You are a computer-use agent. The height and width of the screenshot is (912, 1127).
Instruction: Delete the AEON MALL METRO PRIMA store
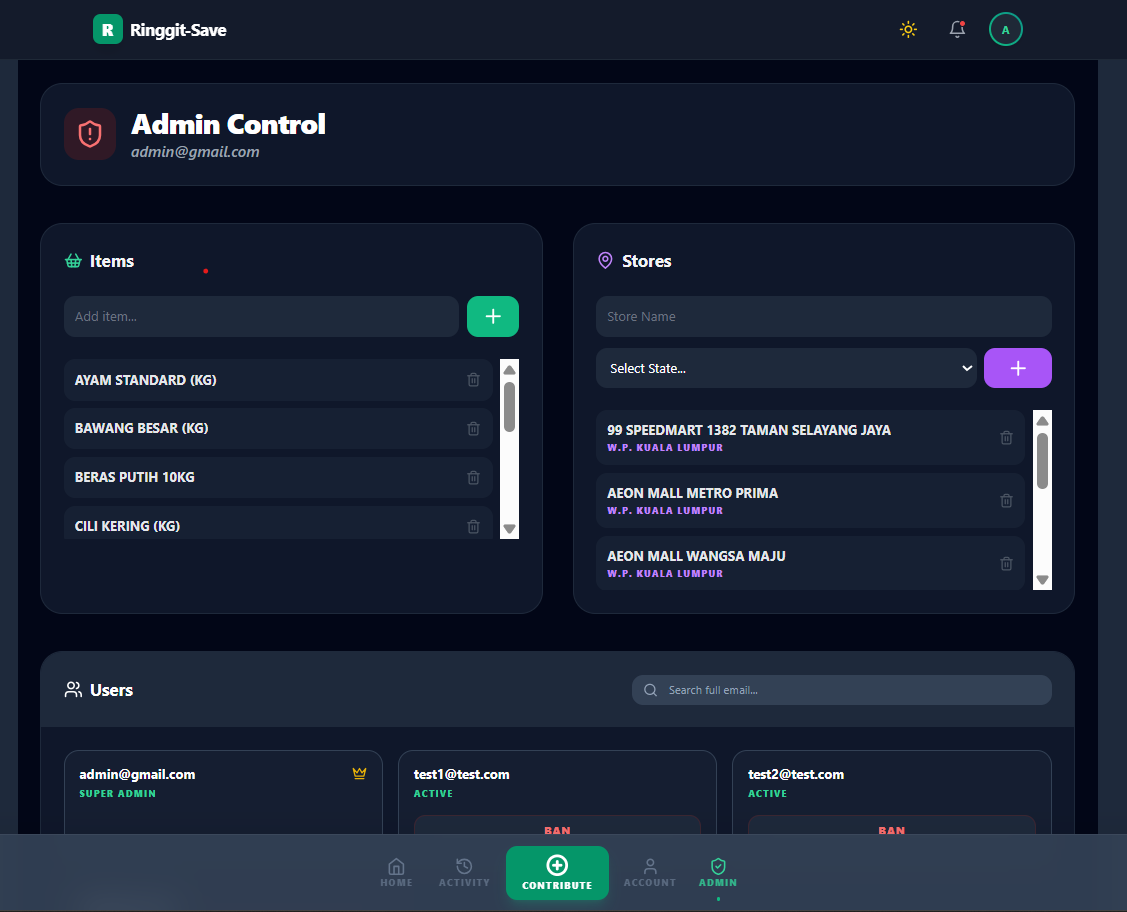(x=1006, y=500)
